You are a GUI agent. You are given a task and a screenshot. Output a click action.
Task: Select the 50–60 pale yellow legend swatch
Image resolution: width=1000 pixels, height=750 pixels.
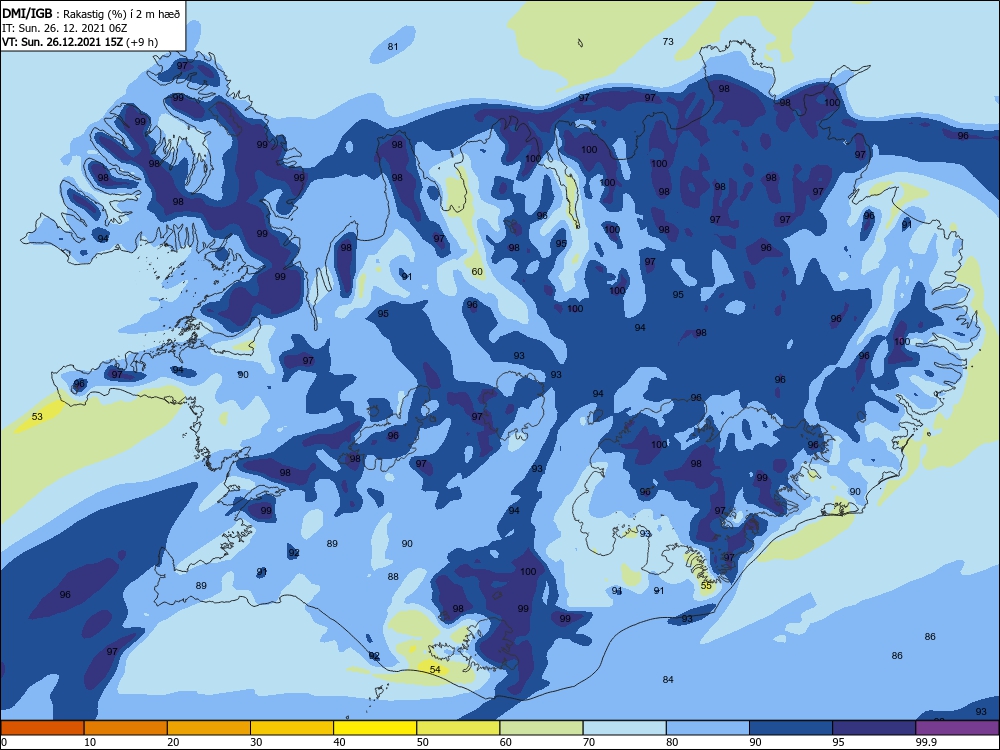pos(458,728)
